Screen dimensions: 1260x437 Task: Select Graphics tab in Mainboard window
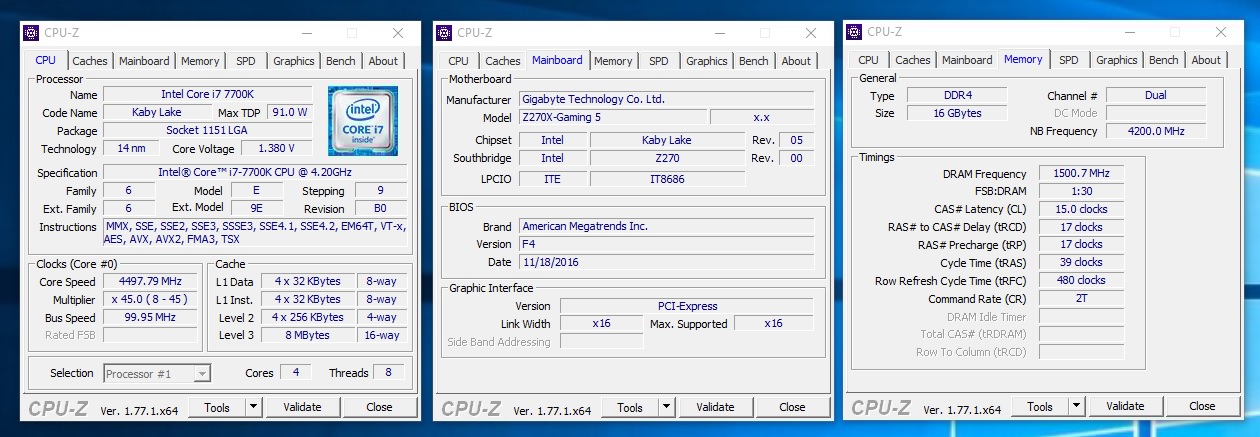coord(707,61)
